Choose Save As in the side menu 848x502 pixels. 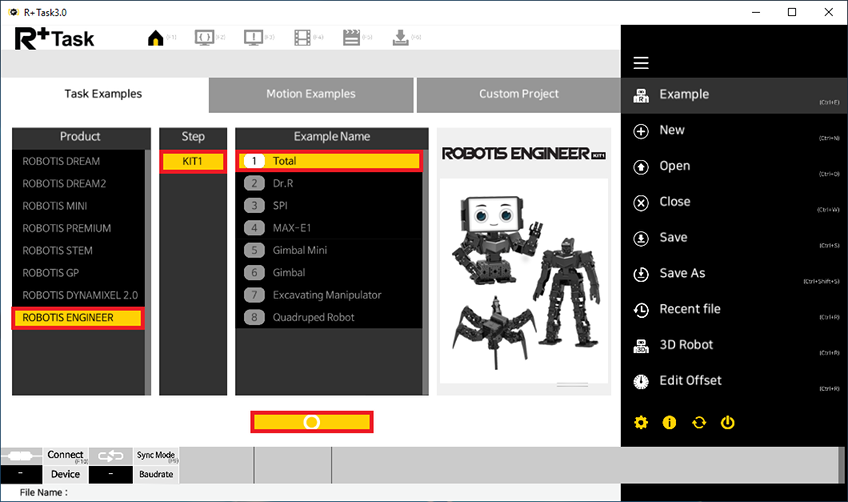(734, 273)
